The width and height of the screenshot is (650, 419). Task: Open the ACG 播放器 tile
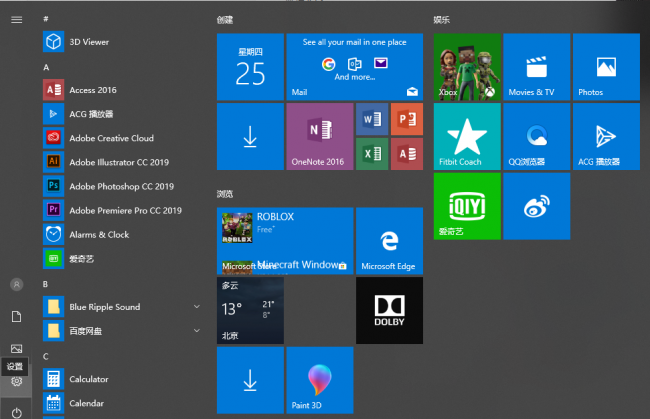[x=606, y=136]
